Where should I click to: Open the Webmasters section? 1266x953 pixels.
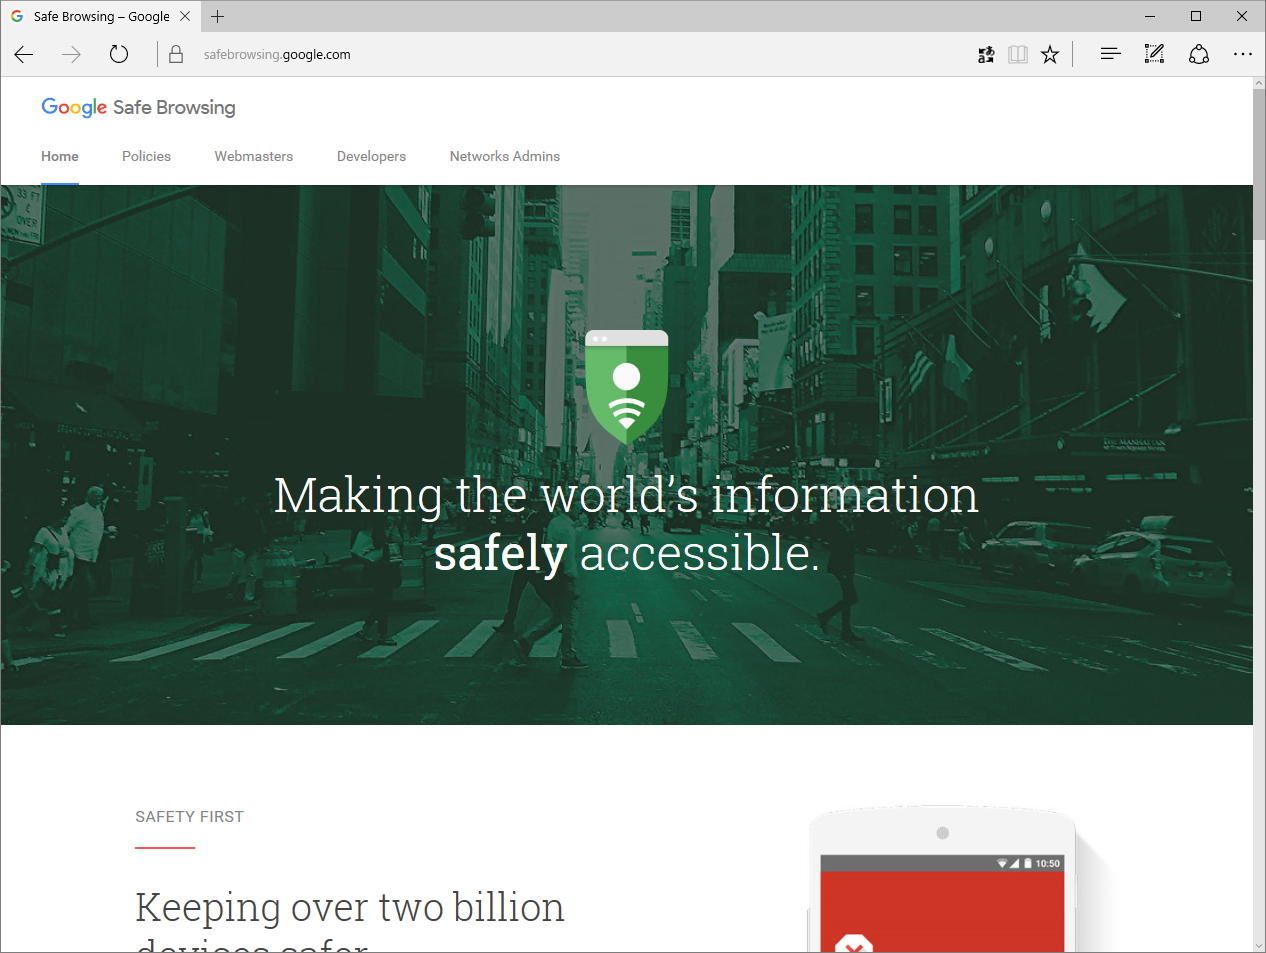[253, 156]
